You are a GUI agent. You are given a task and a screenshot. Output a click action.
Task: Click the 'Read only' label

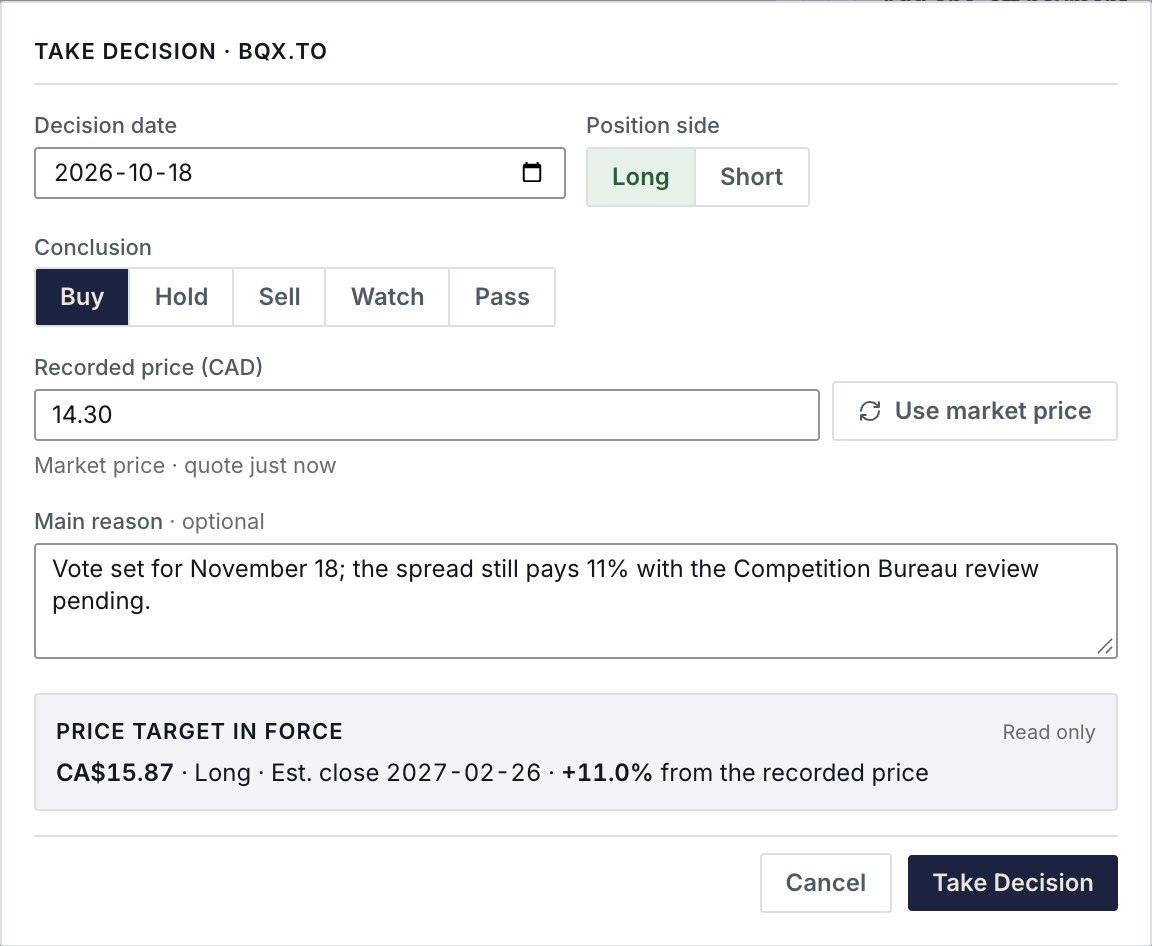[1048, 732]
